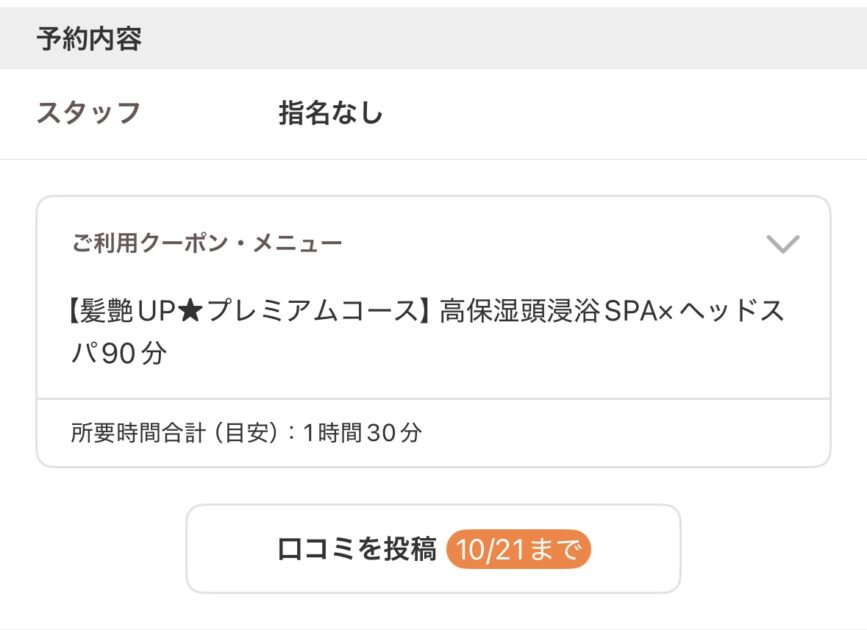Click the 口コミを投稿 button
This screenshot has width=867, height=630.
click(x=433, y=549)
